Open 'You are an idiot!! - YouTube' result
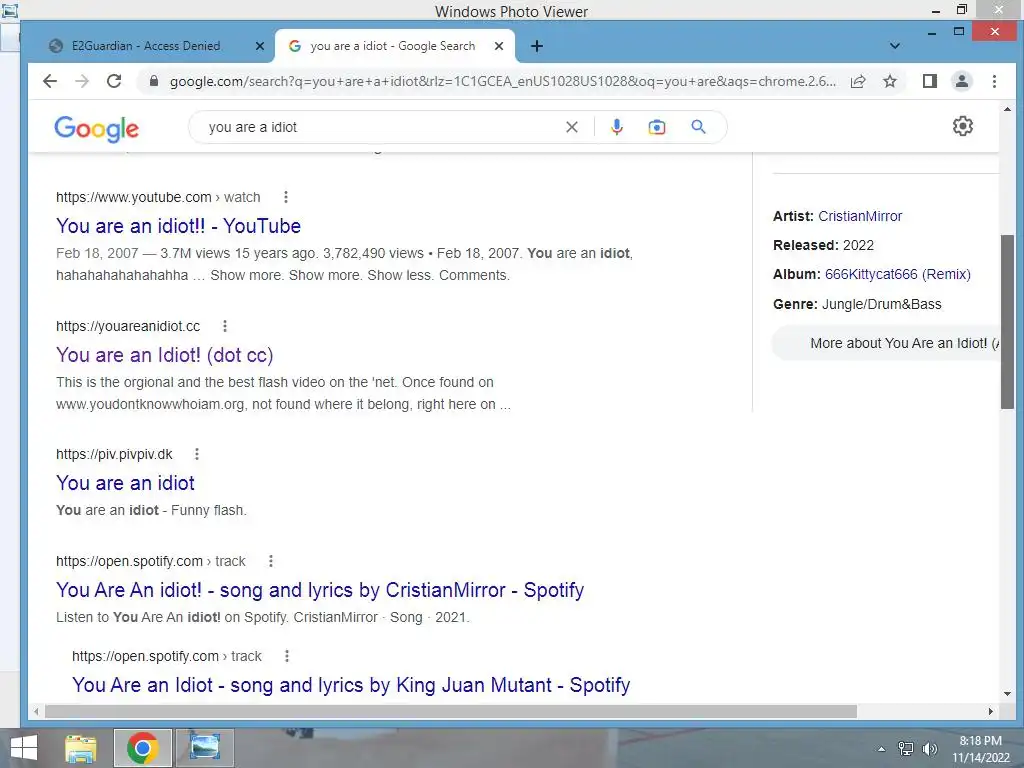1024x768 pixels. (178, 226)
